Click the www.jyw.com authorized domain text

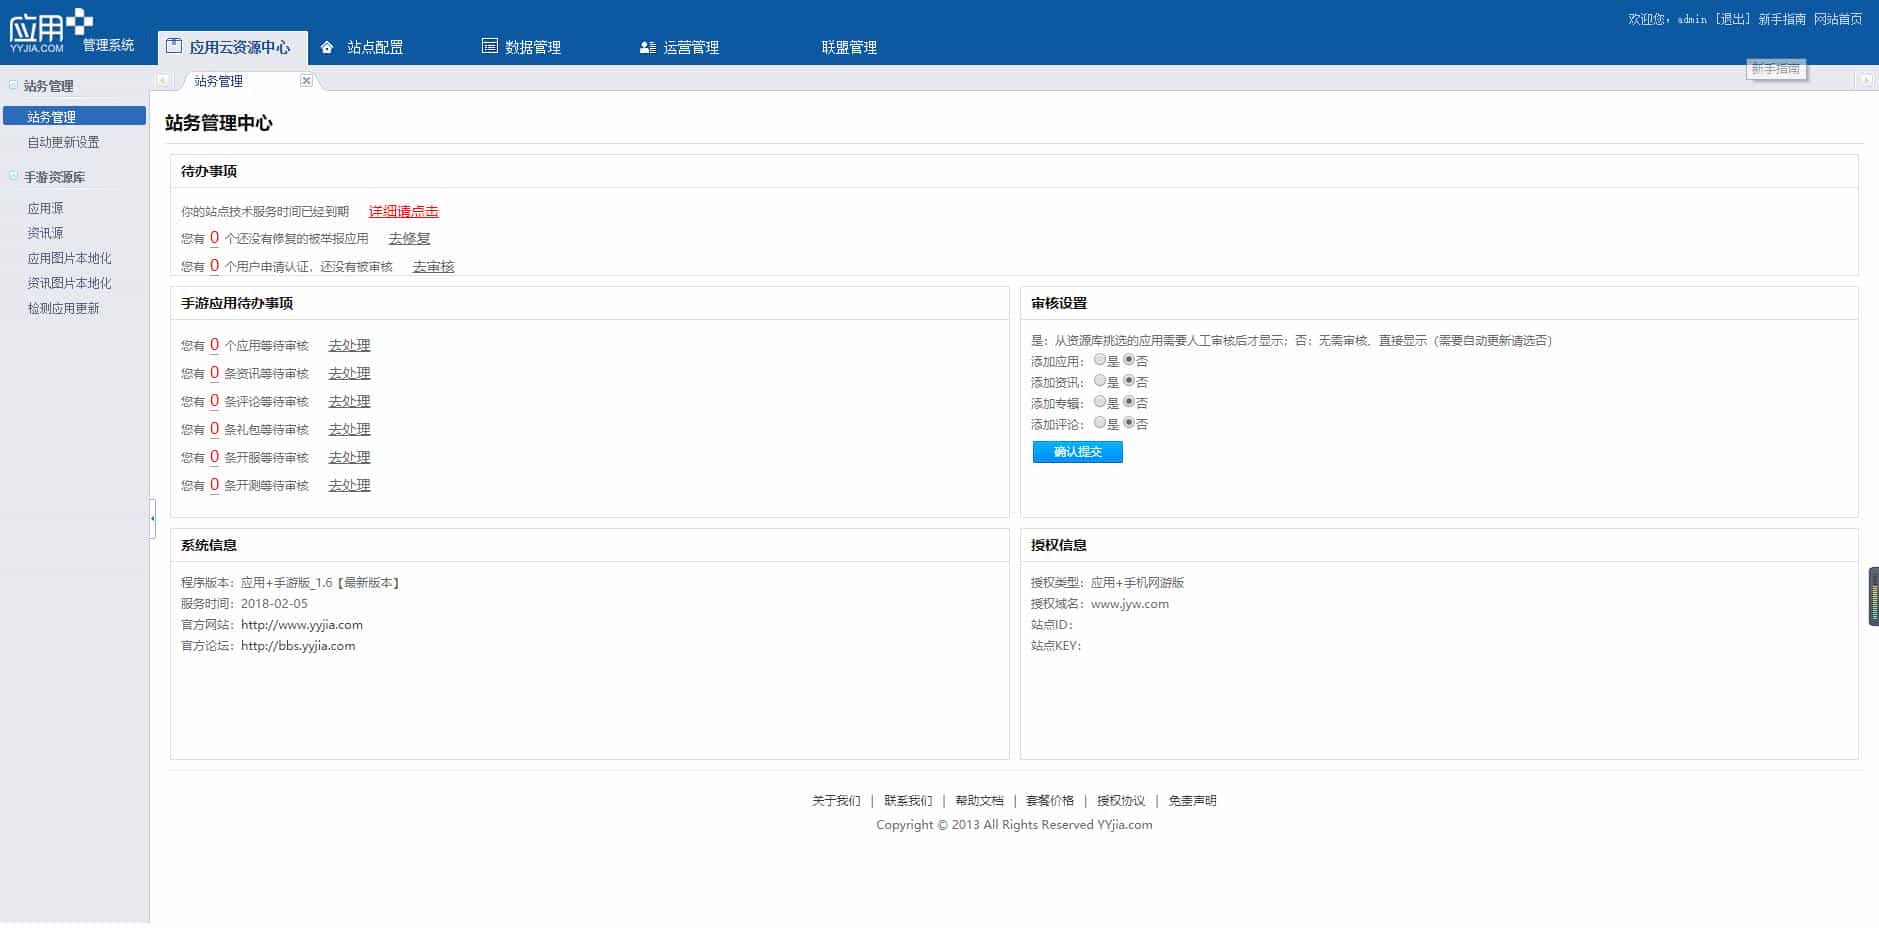[x=1130, y=604]
